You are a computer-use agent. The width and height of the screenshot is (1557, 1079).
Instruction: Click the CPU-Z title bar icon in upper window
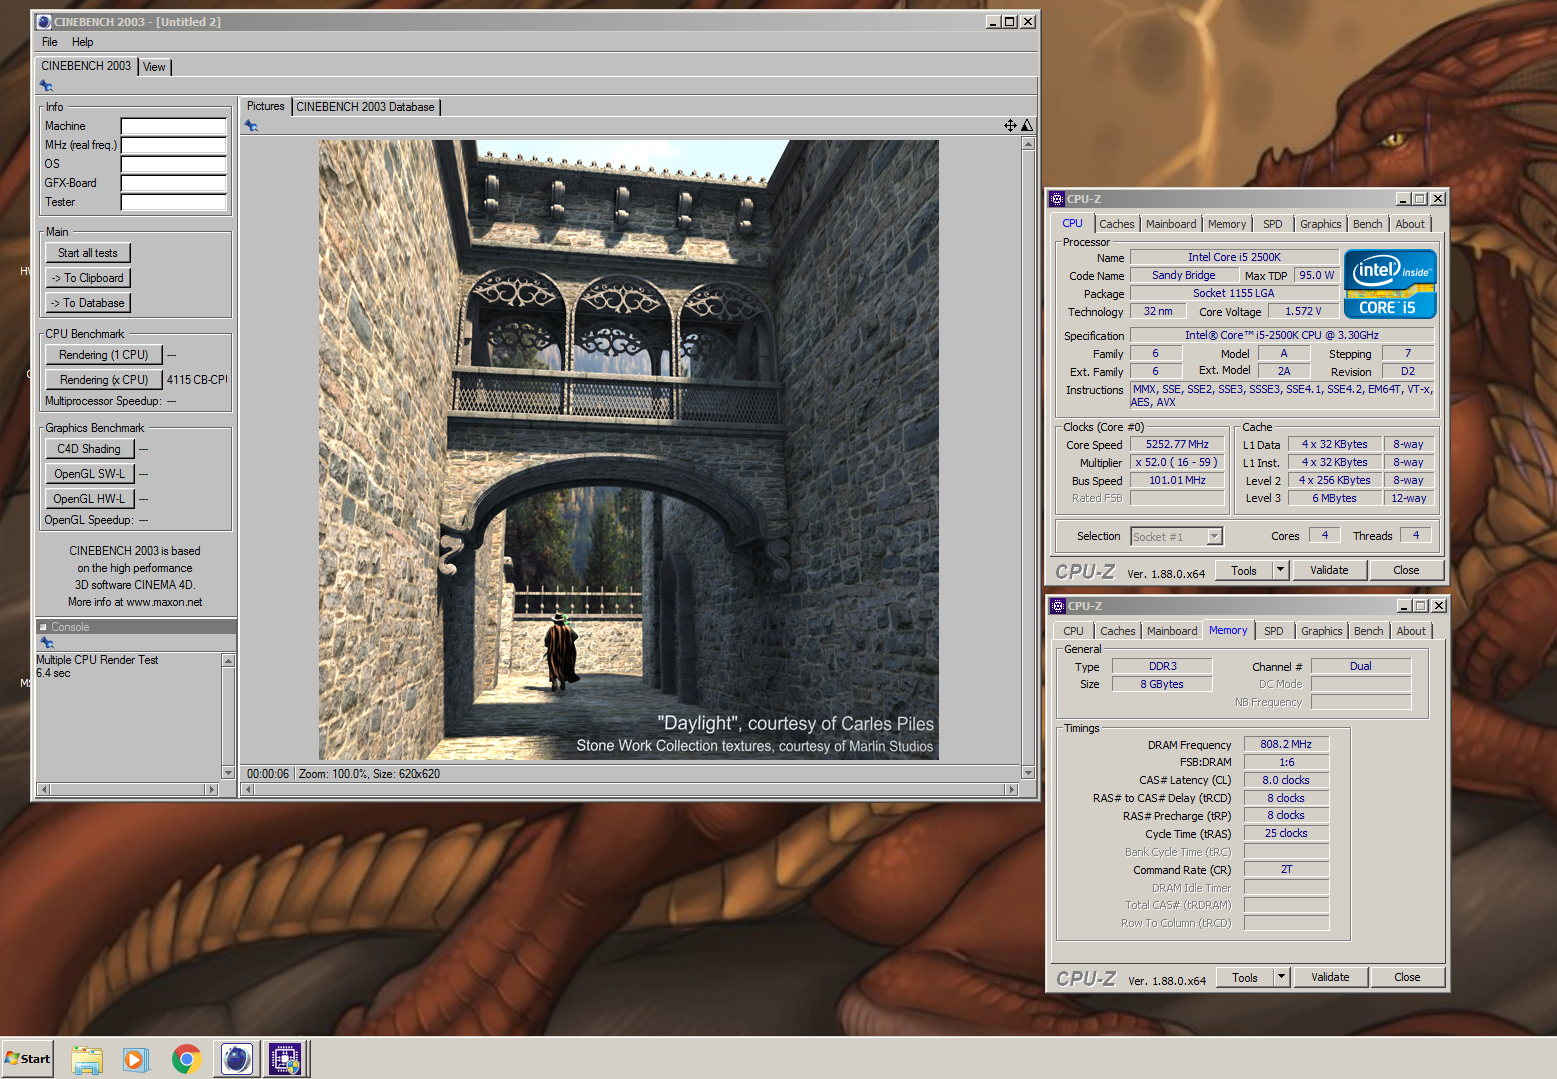tap(1057, 199)
